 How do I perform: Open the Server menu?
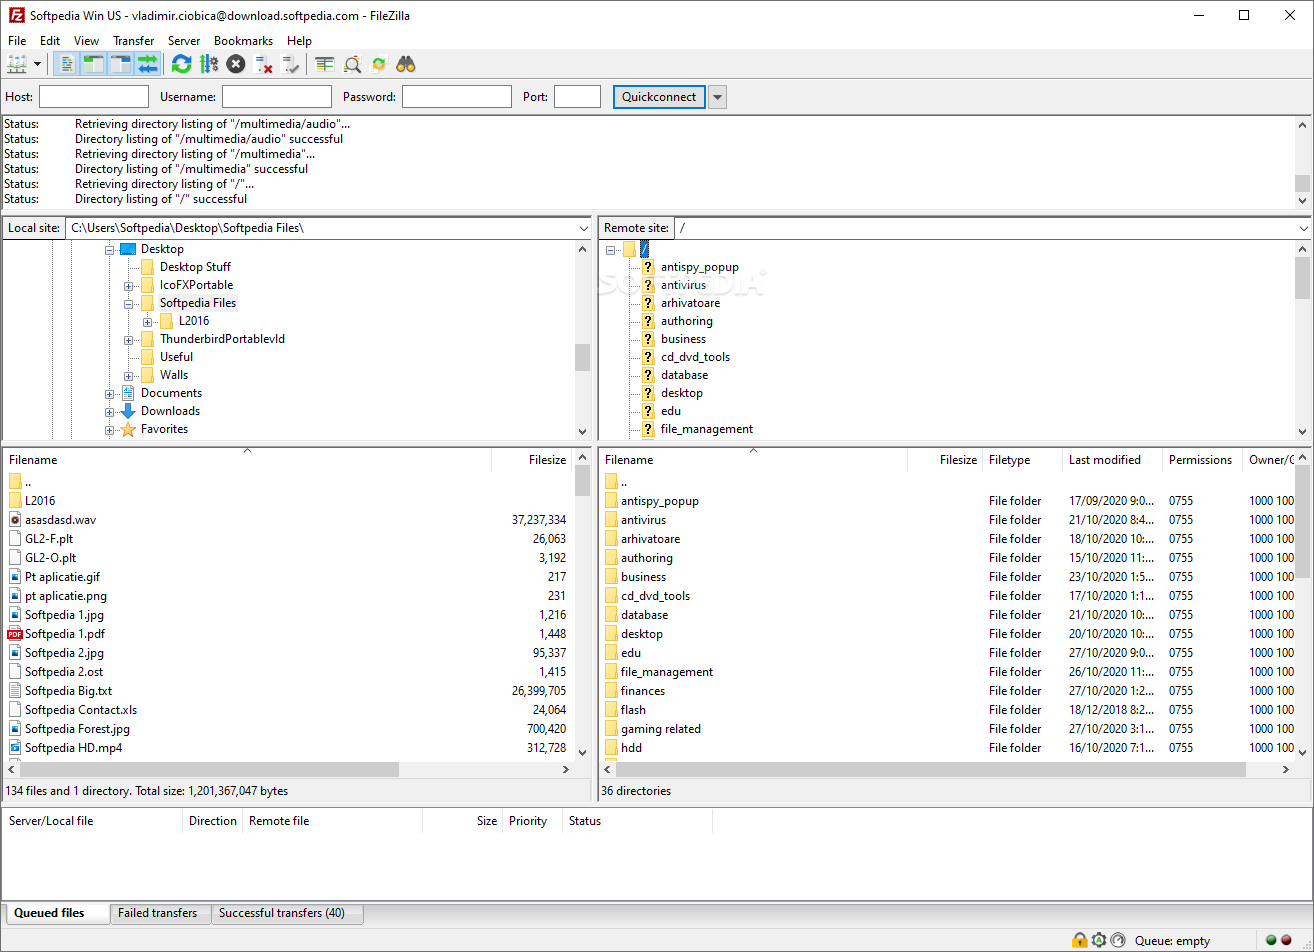coord(184,41)
